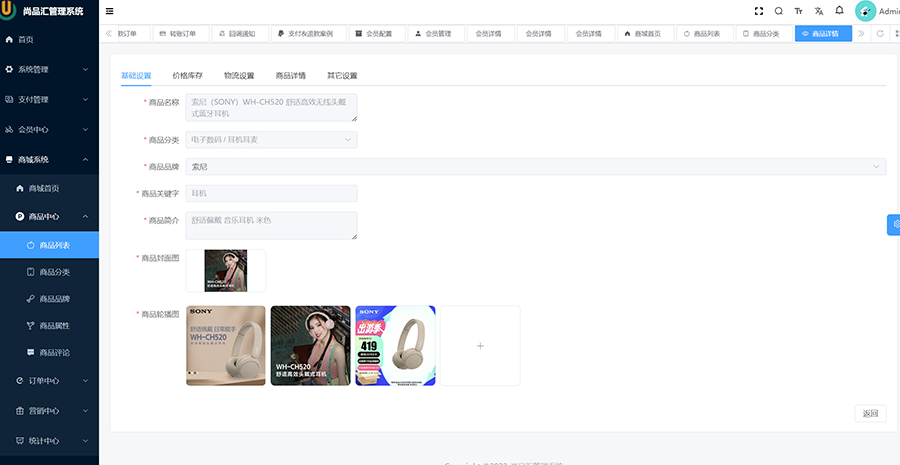Viewport: 900px width, 465px height.
Task: Refresh the page via tab bar reload icon
Action: pos(880,34)
